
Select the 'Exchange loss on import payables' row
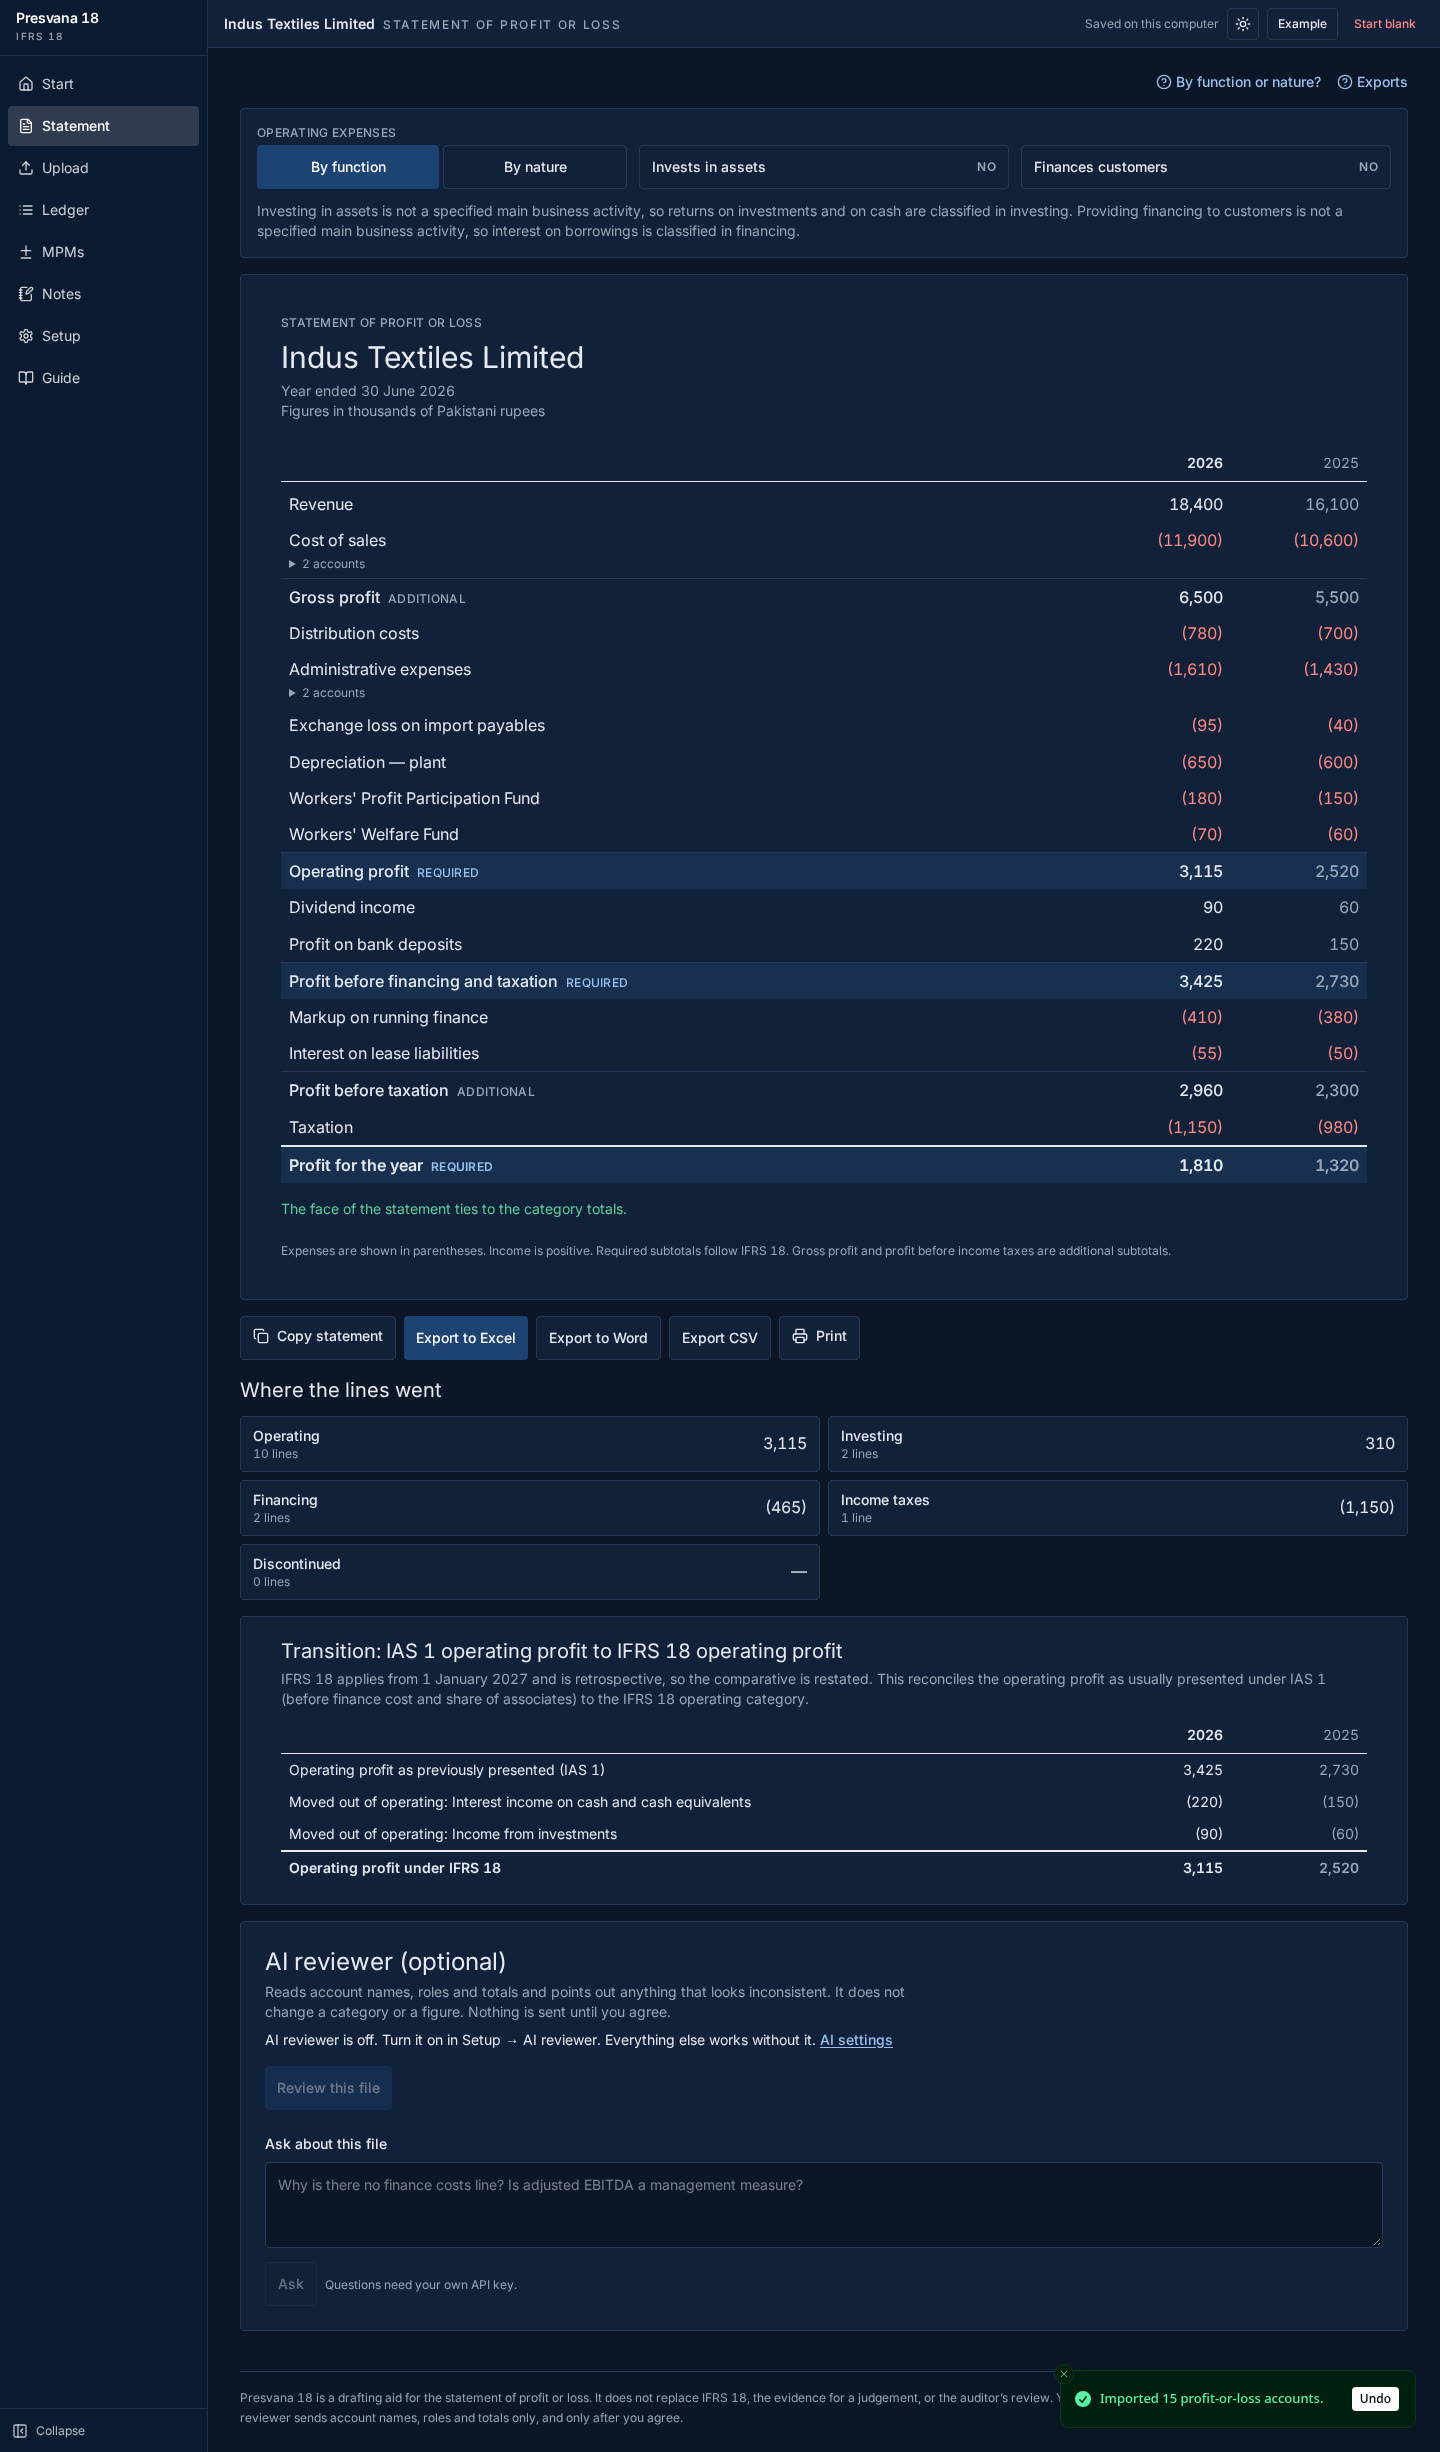point(824,726)
